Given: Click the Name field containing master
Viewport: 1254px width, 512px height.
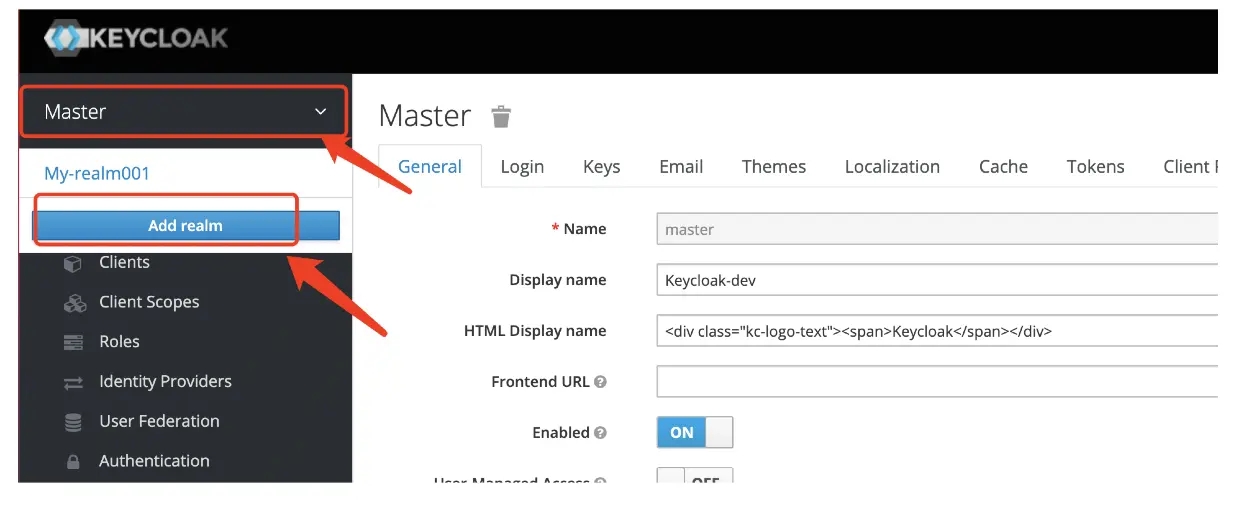Looking at the screenshot, I should click(x=937, y=229).
